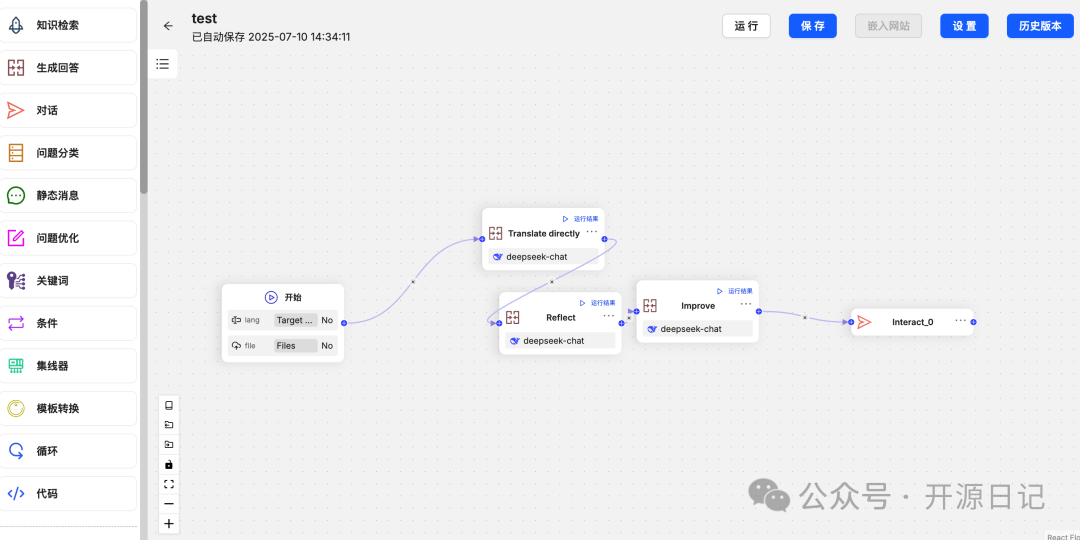Select the 循环 loop icon
The width and height of the screenshot is (1080, 540).
click(16, 451)
